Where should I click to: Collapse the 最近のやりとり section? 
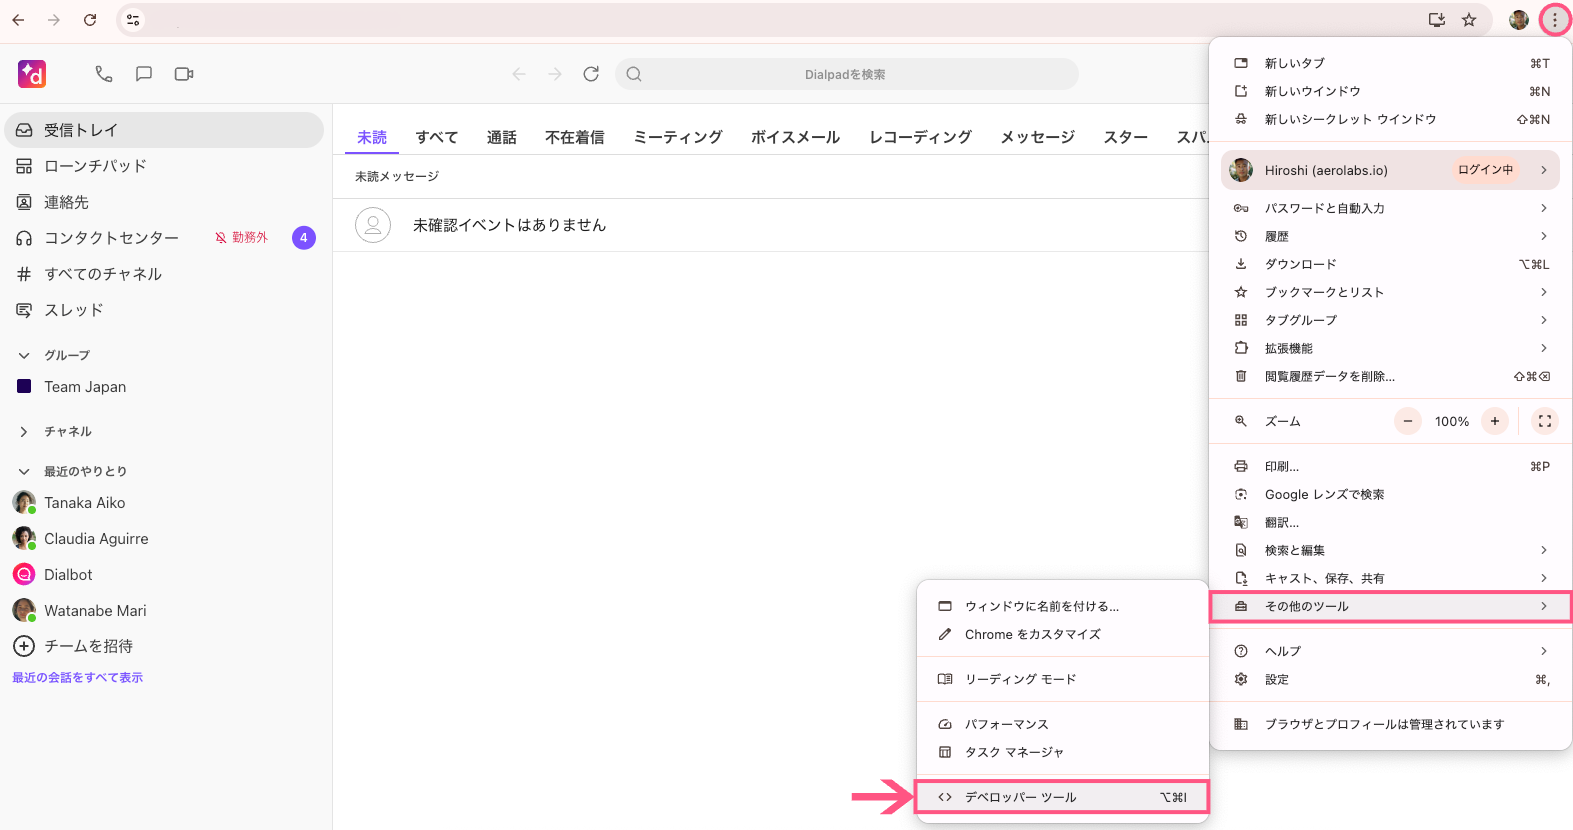point(24,471)
